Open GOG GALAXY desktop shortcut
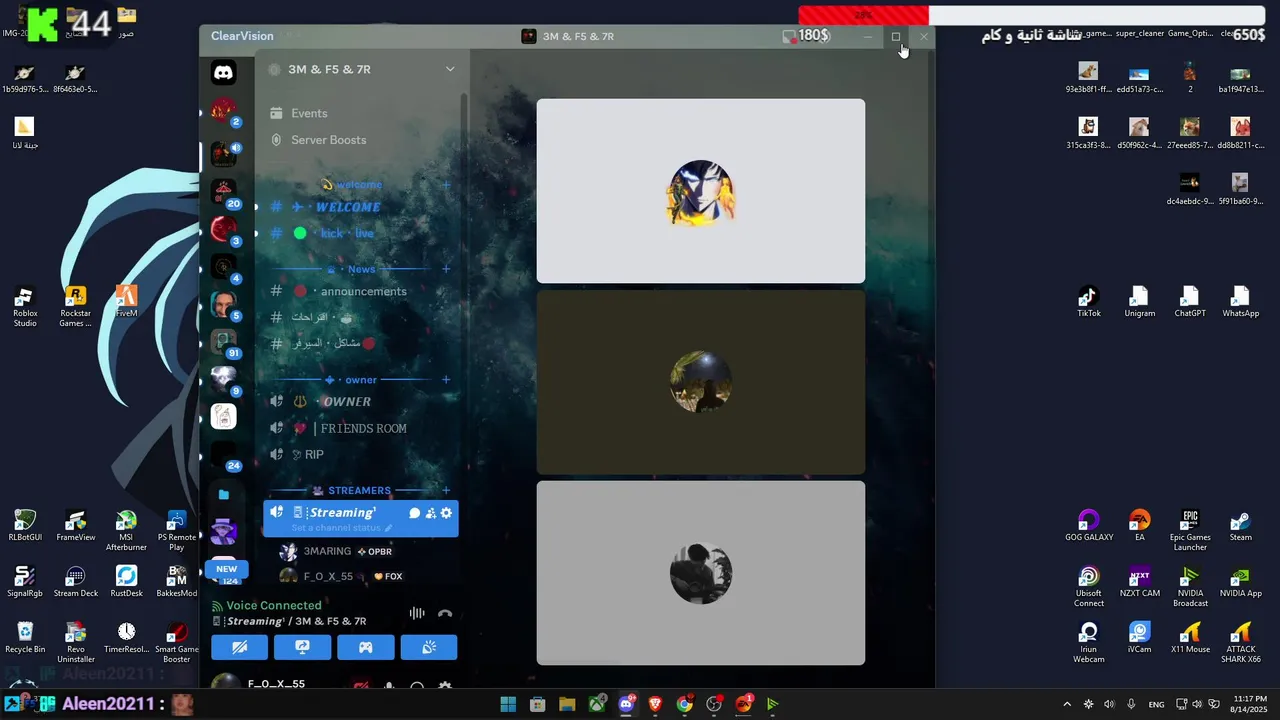Viewport: 1280px width, 720px height. click(1089, 527)
